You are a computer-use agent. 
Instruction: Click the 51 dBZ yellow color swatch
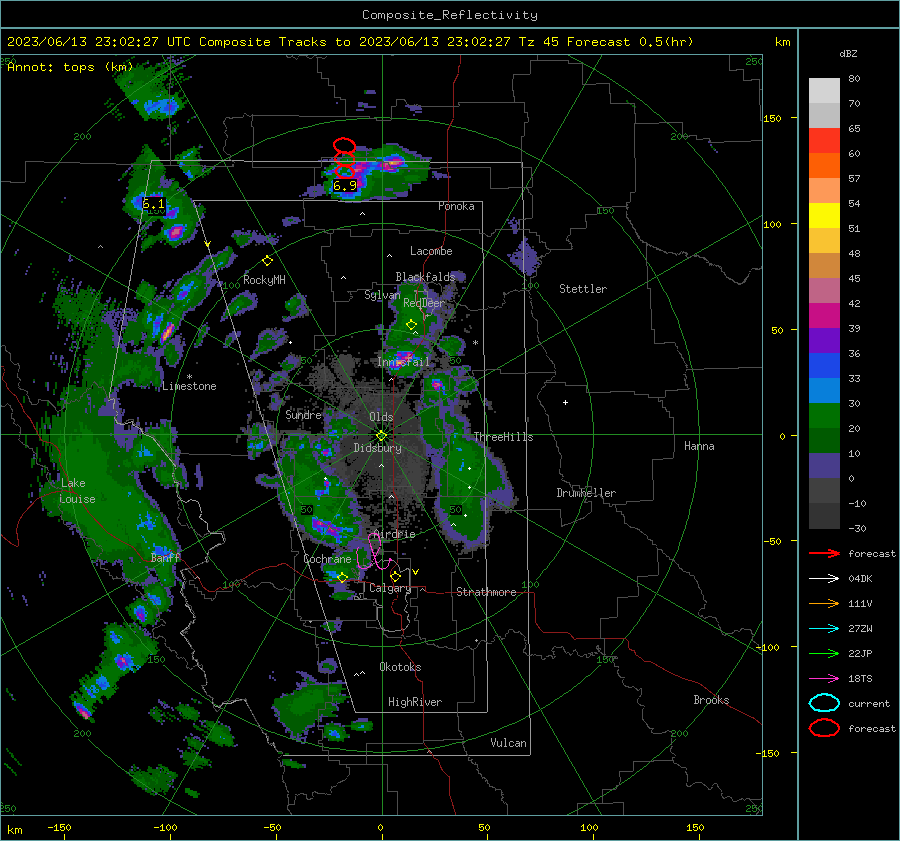click(824, 216)
